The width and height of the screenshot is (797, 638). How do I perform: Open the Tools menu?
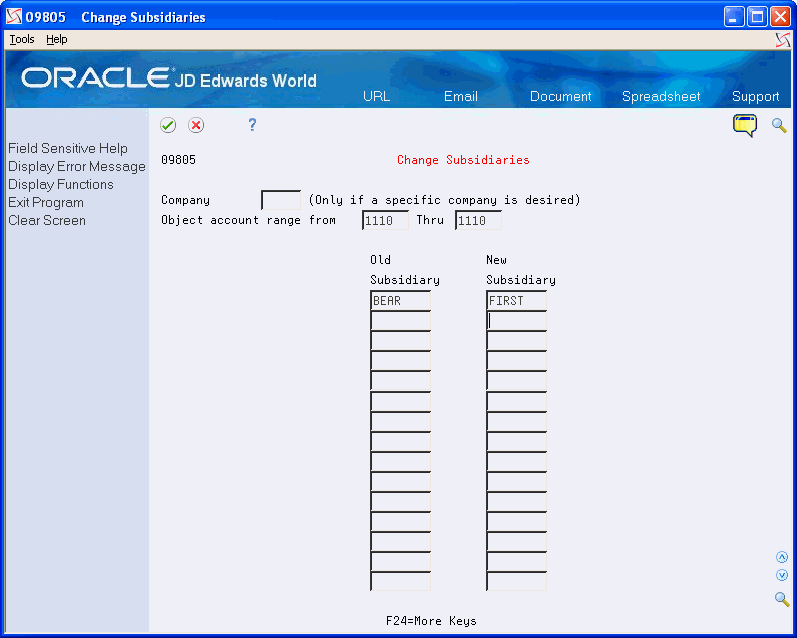pyautogui.click(x=22, y=39)
